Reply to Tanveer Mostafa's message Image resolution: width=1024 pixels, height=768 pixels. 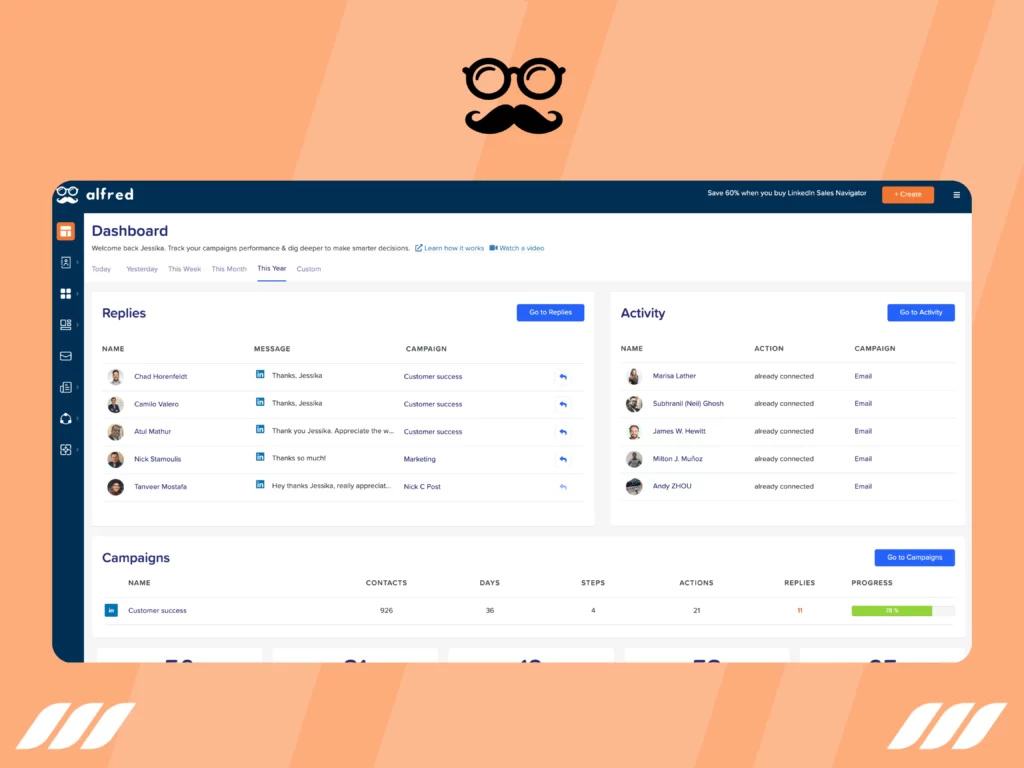[563, 487]
